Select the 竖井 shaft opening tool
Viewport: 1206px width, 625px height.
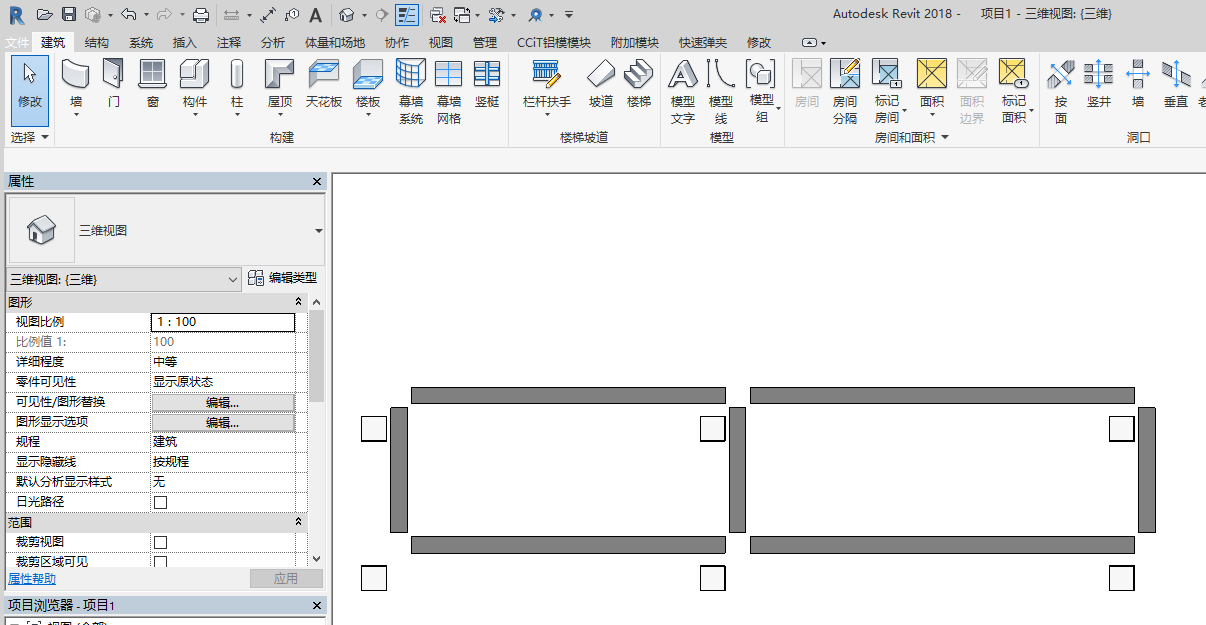tap(1099, 84)
